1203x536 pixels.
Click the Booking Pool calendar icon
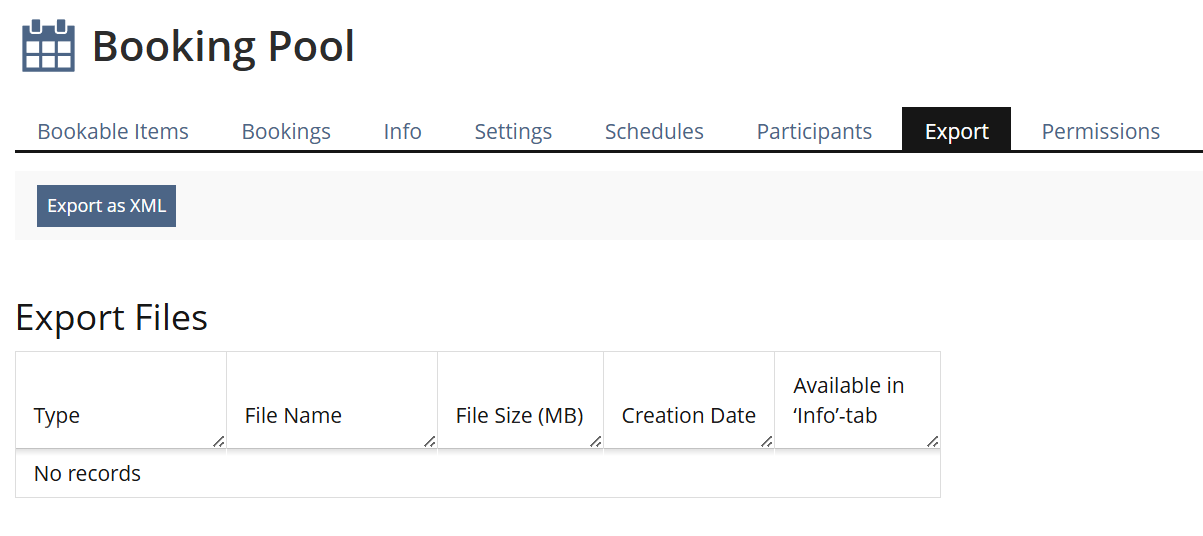coord(48,46)
